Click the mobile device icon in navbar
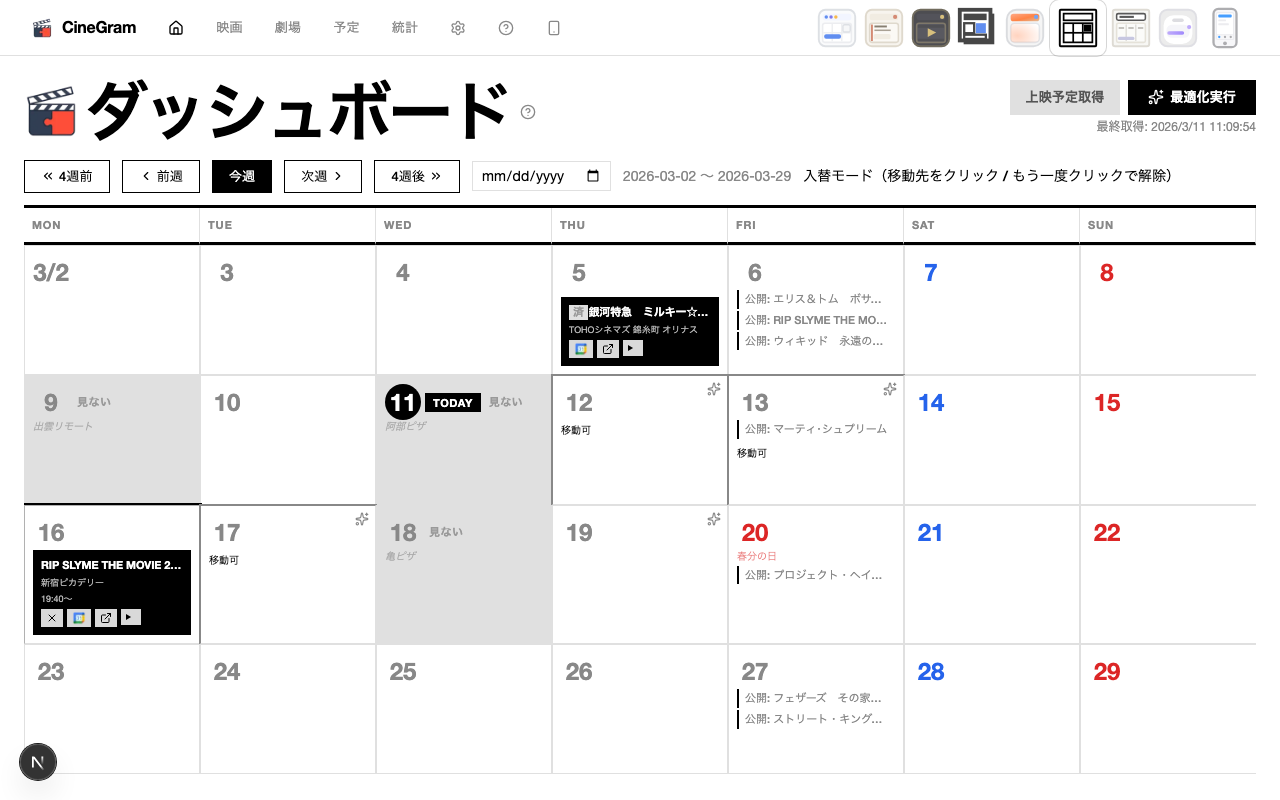 pos(554,28)
